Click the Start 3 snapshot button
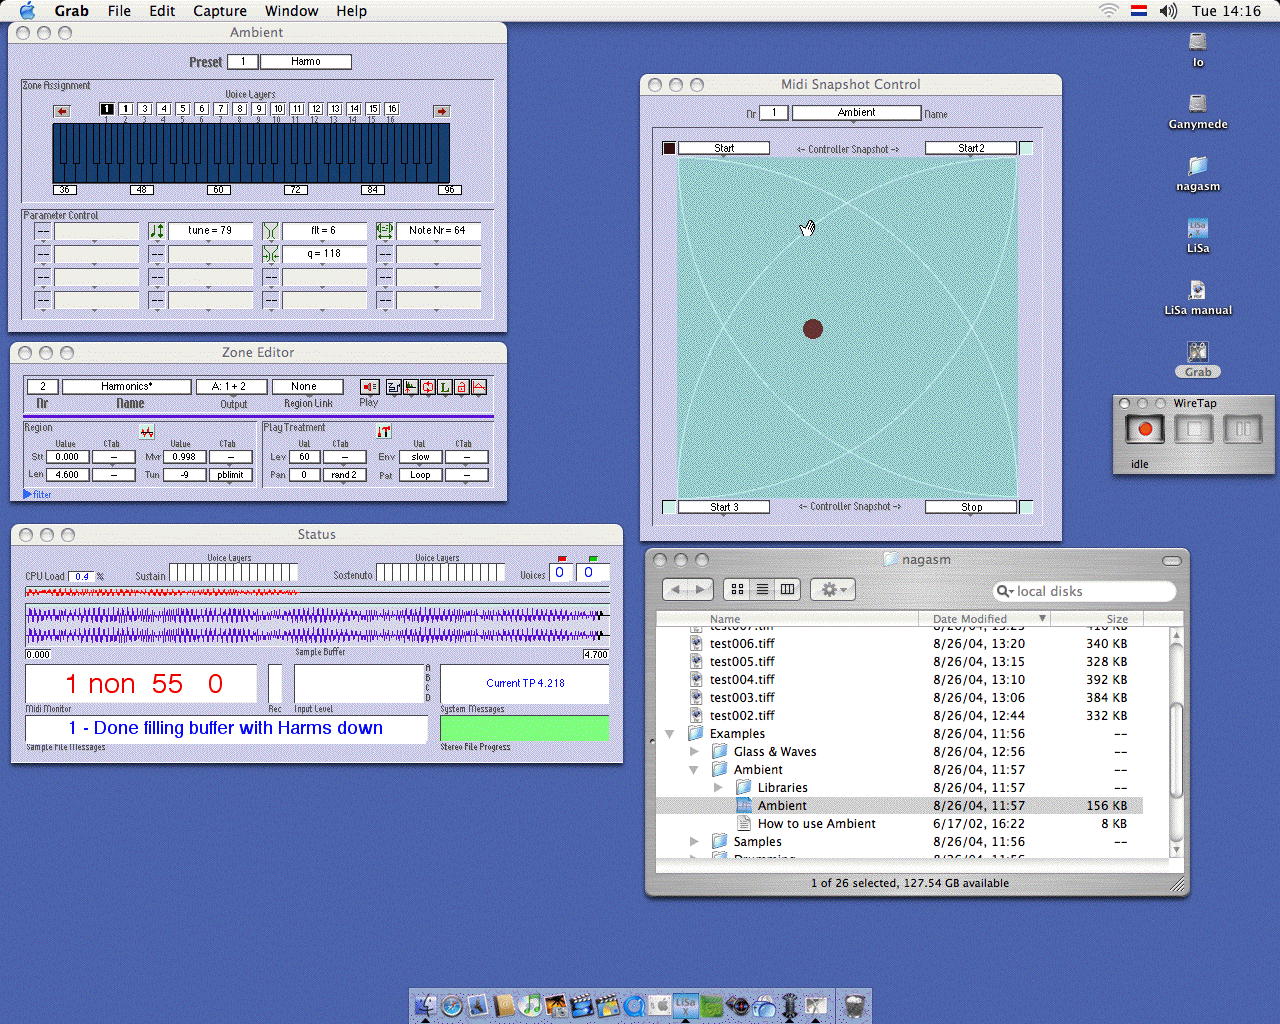Viewport: 1280px width, 1024px height. (x=724, y=507)
